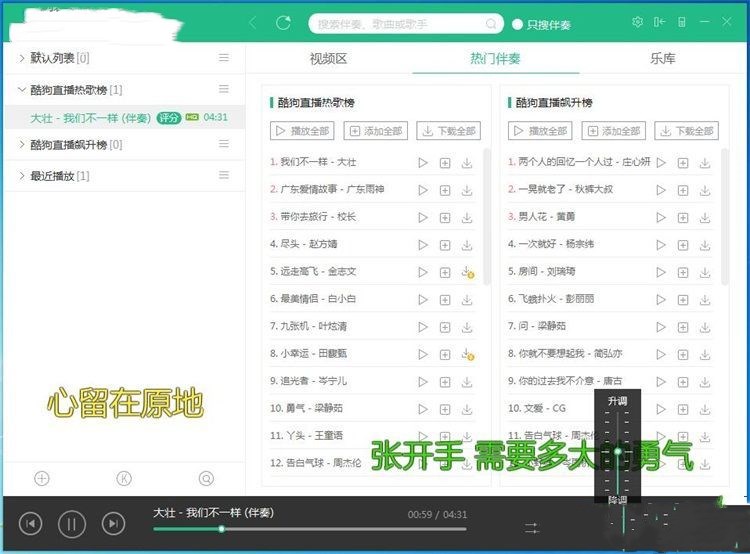Open settings gear in title bar
750x554 pixels.
(x=637, y=22)
